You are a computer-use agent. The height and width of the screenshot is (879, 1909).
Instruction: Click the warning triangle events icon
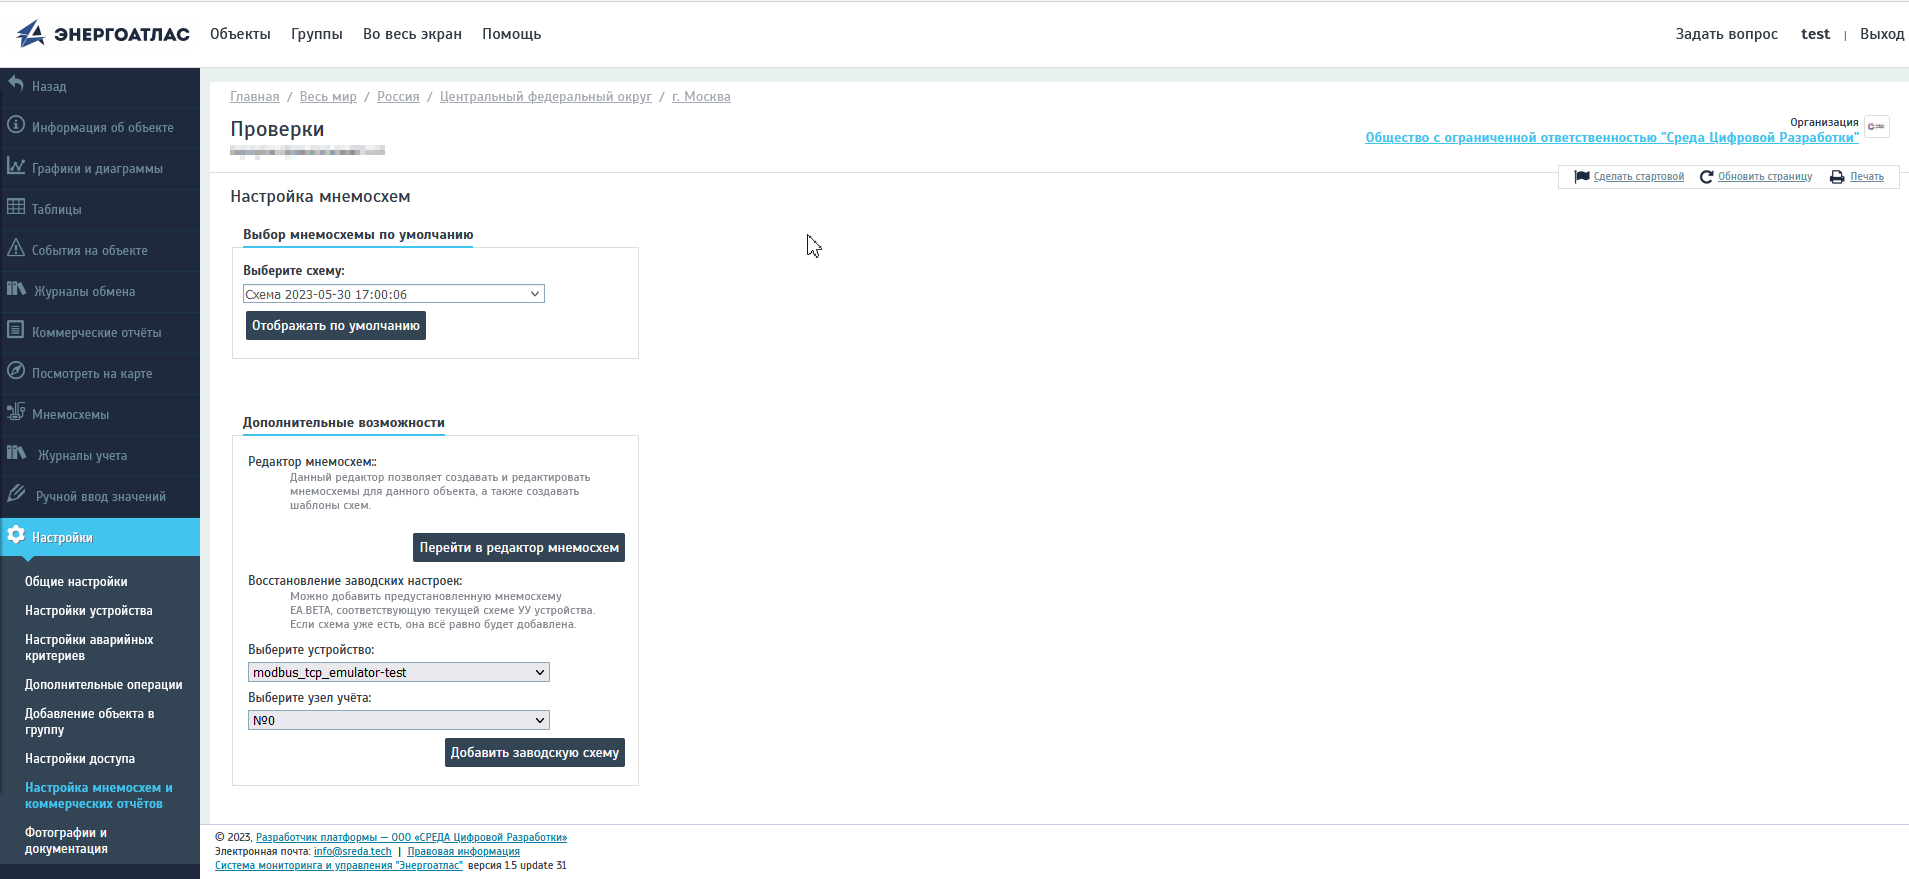point(16,249)
